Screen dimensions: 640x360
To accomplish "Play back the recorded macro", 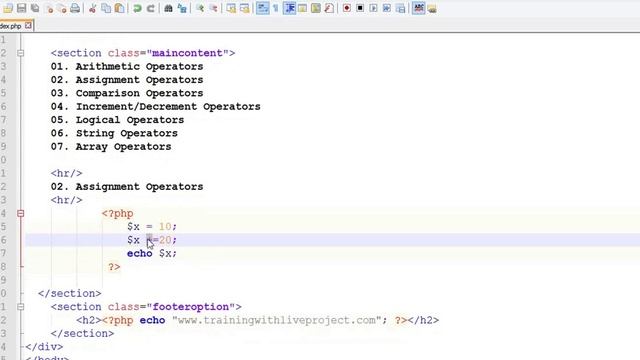I will pyautogui.click(x=373, y=8).
